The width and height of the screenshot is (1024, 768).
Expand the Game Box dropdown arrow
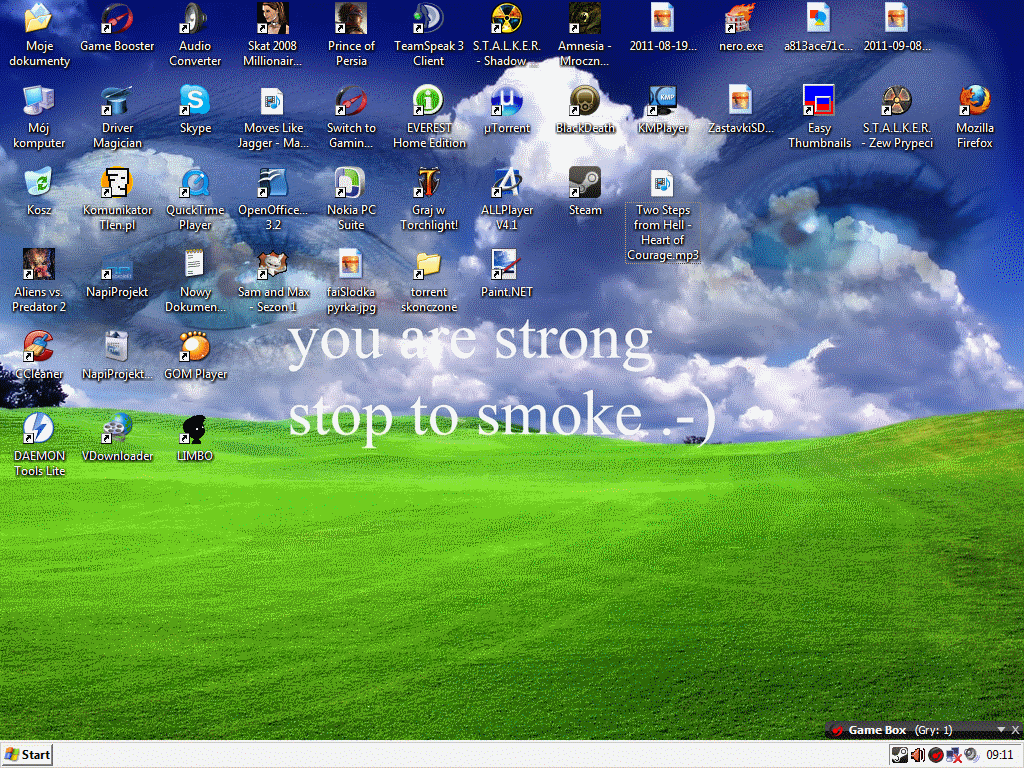click(x=1001, y=730)
